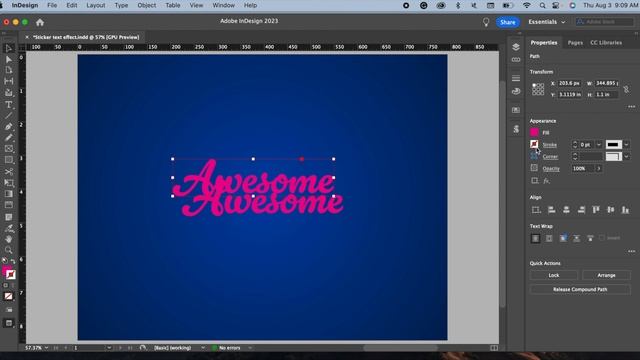Viewport: 640px width, 360px height.
Task: Open the Layout menu
Action: click(x=96, y=5)
